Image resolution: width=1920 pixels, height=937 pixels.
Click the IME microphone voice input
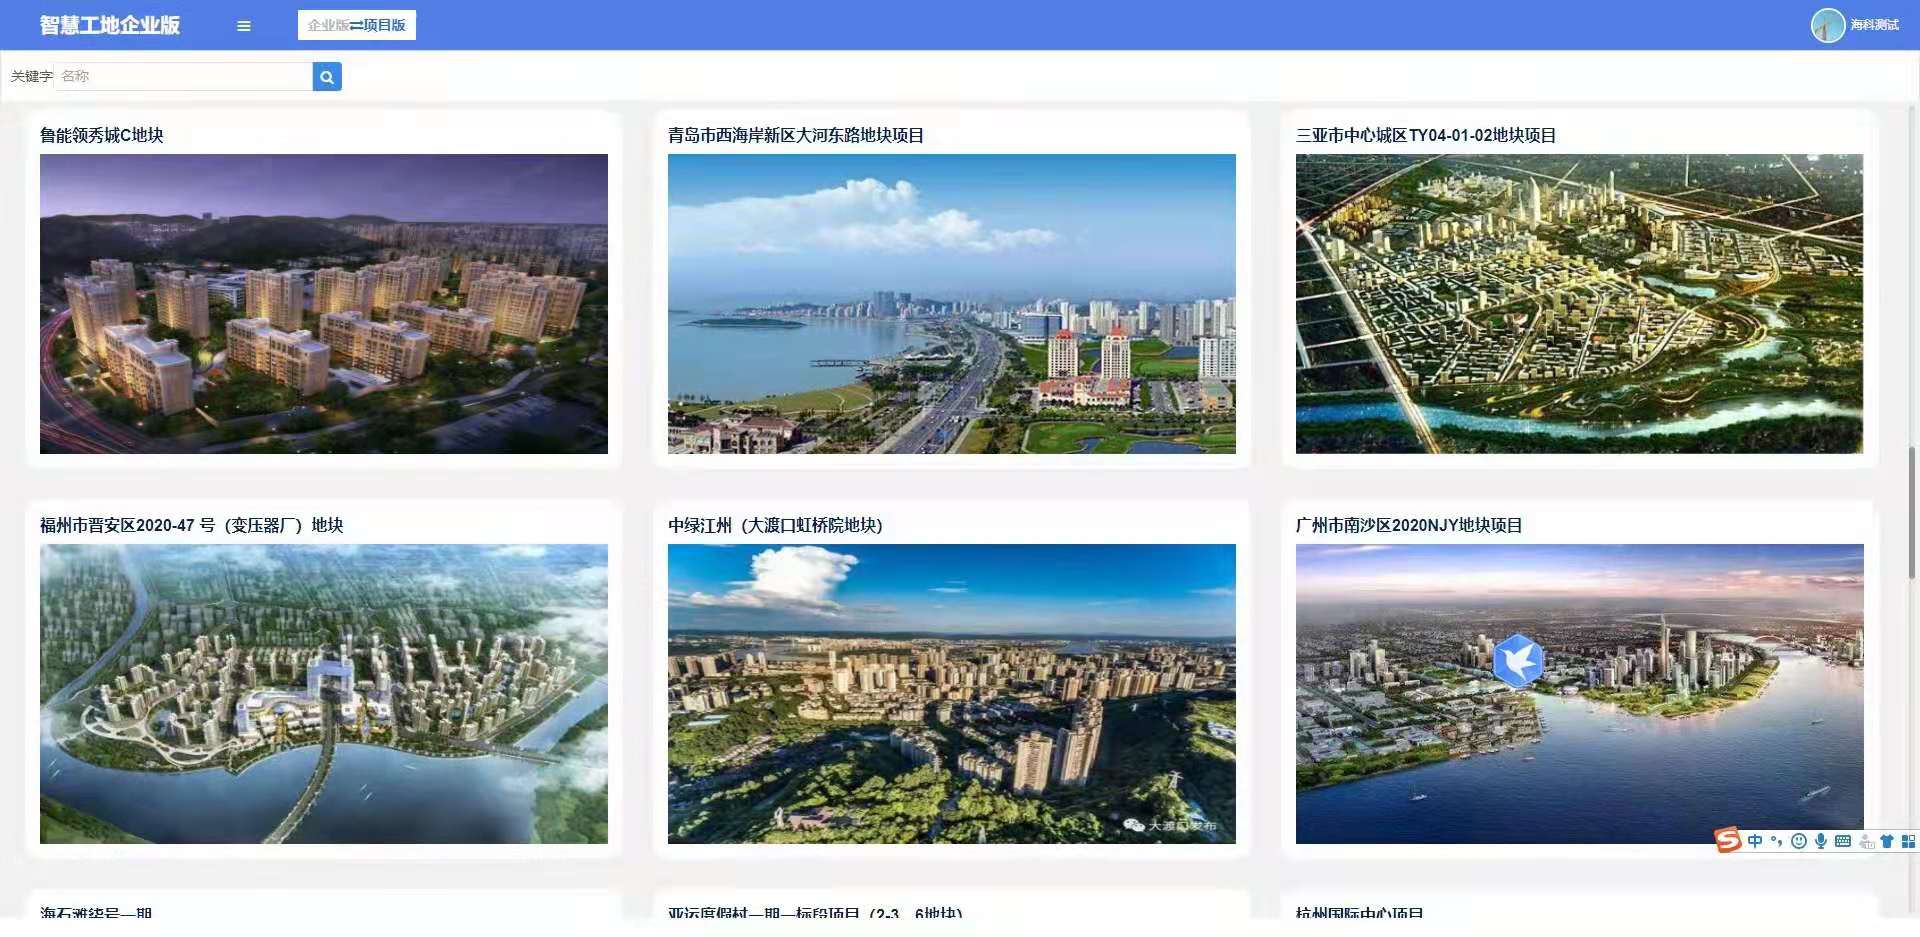1821,841
